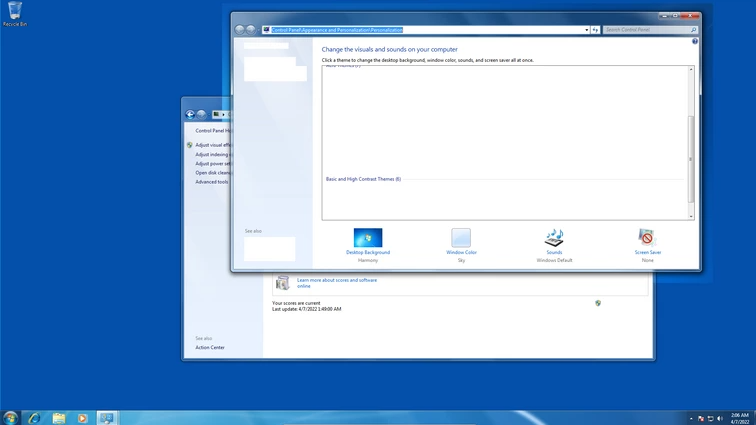Minimize the Personalization window
This screenshot has height=425, width=756.
pyautogui.click(x=664, y=16)
